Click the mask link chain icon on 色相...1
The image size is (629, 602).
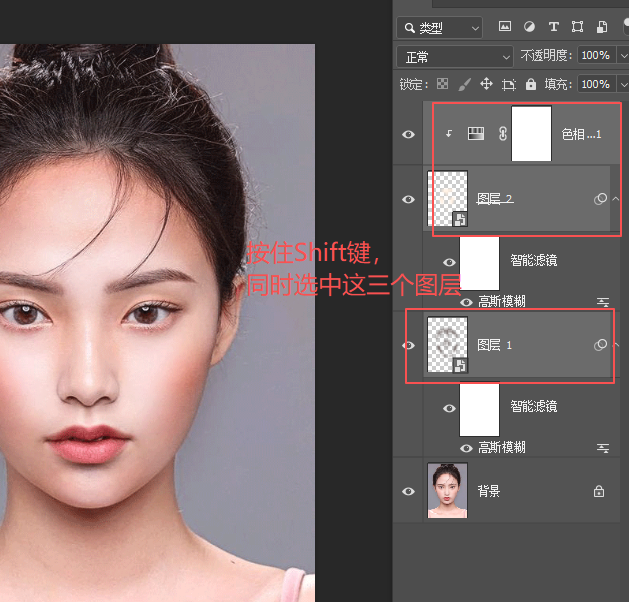[503, 134]
